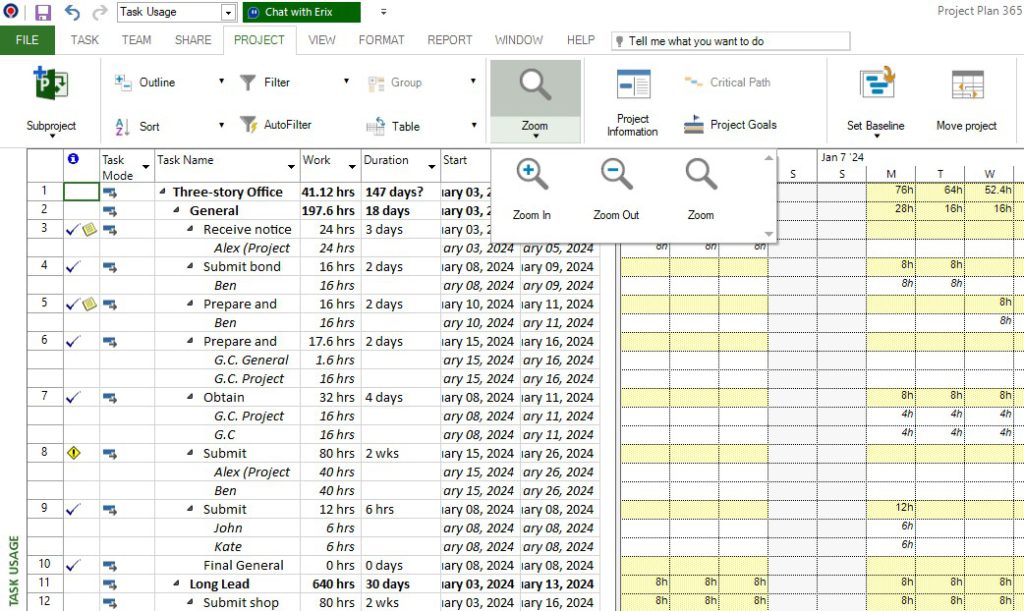This screenshot has width=1024, height=611.
Task: Click Set Baseline icon
Action: tap(876, 85)
